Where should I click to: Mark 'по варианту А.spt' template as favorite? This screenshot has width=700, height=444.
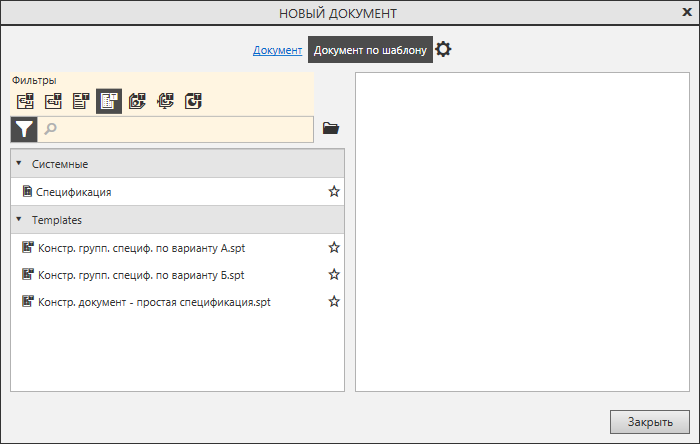[x=334, y=247]
